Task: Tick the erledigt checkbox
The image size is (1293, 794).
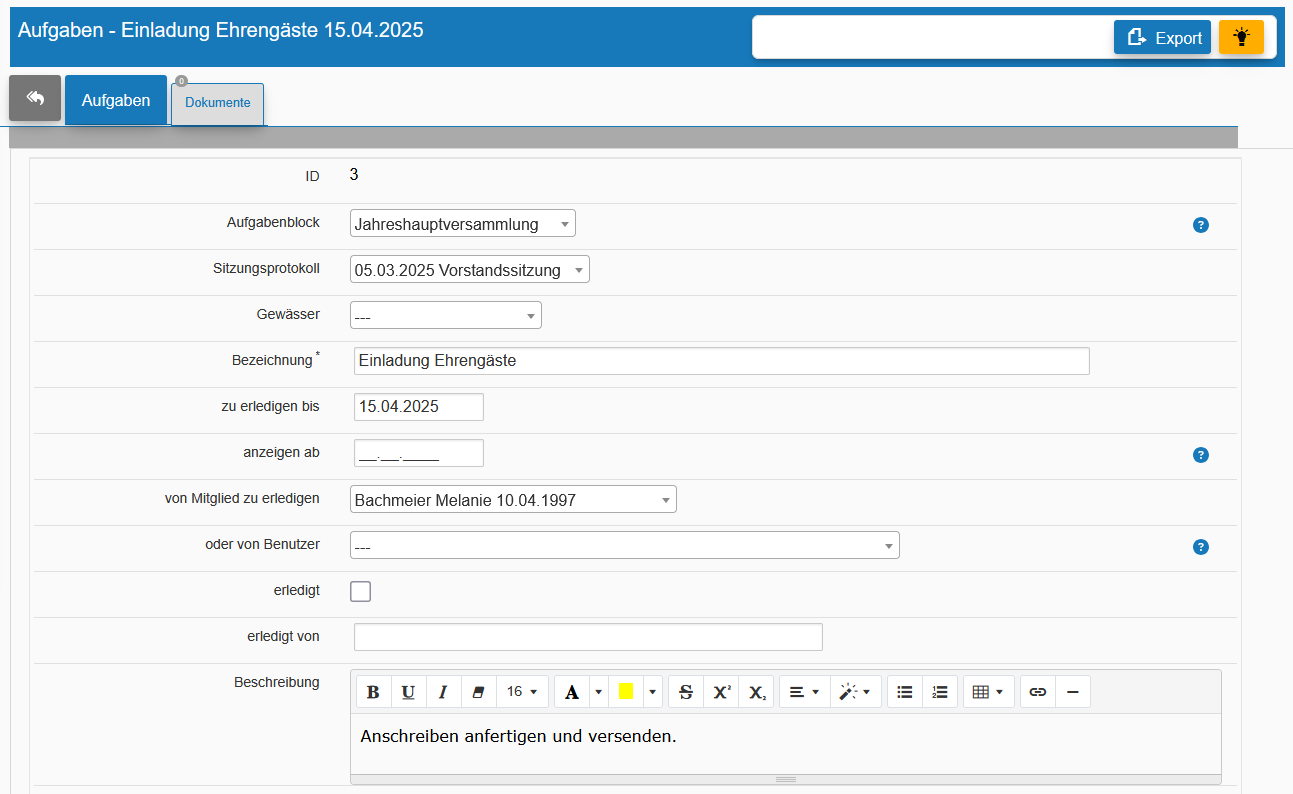Action: pyautogui.click(x=361, y=591)
